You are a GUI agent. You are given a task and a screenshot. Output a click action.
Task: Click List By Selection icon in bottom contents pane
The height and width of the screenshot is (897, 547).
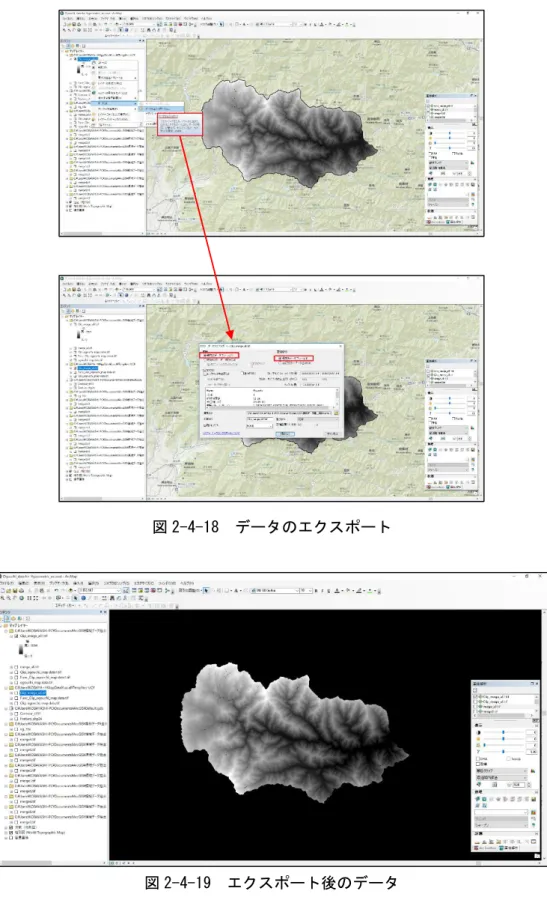19,618
